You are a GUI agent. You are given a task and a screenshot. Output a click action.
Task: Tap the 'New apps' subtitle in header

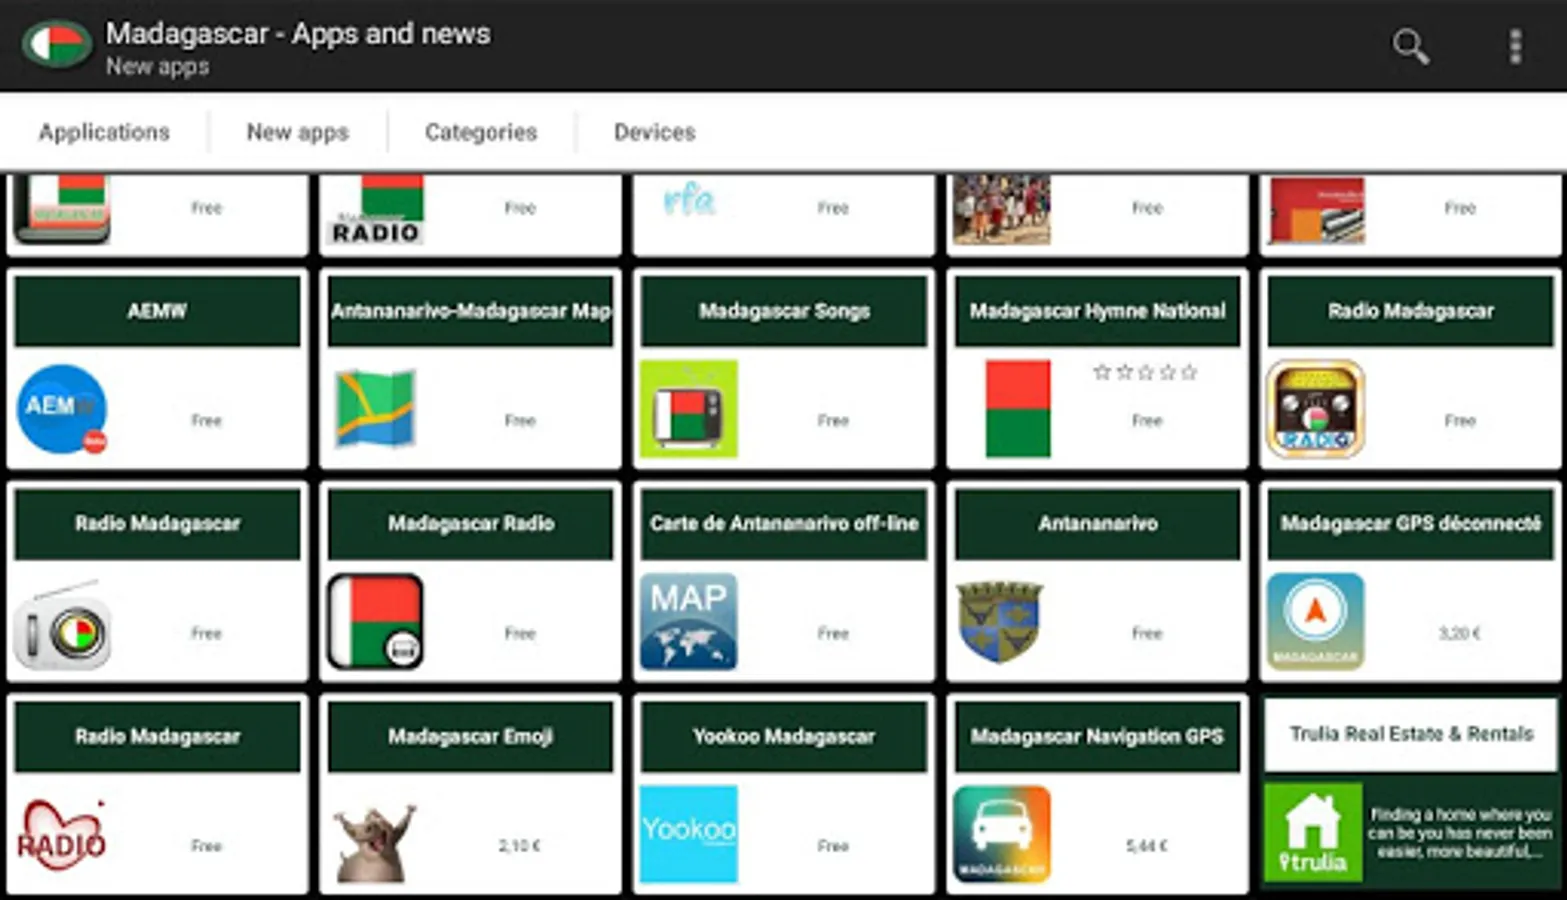(x=157, y=67)
